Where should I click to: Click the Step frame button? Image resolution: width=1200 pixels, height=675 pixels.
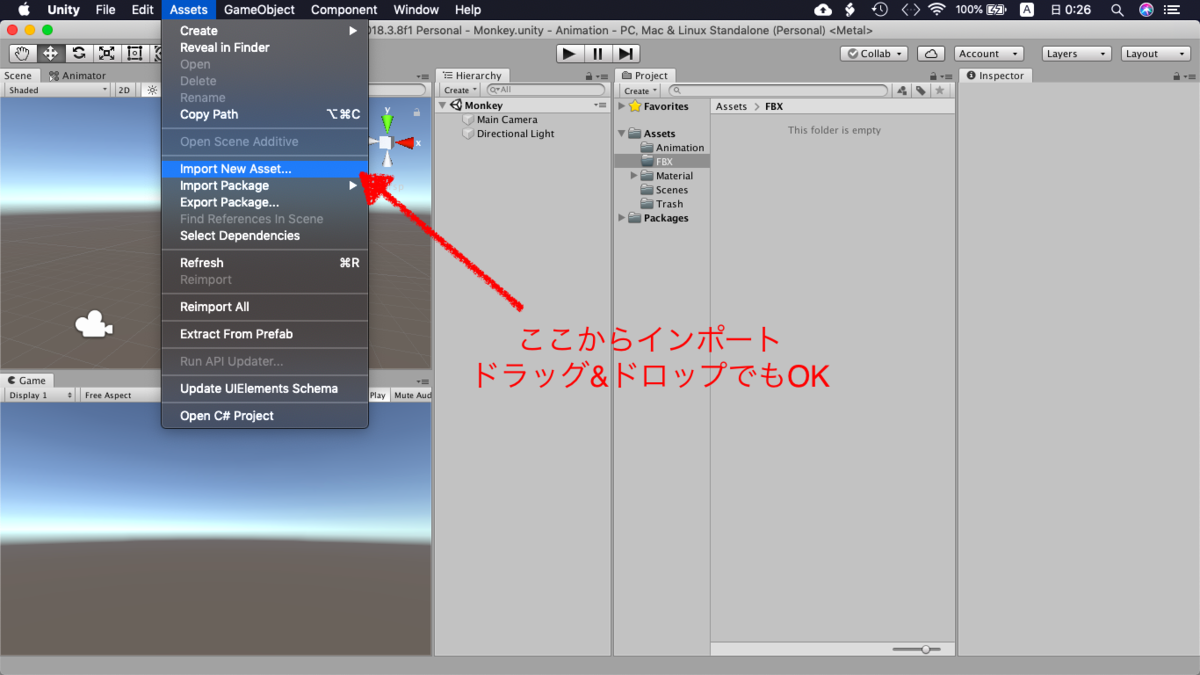point(625,54)
